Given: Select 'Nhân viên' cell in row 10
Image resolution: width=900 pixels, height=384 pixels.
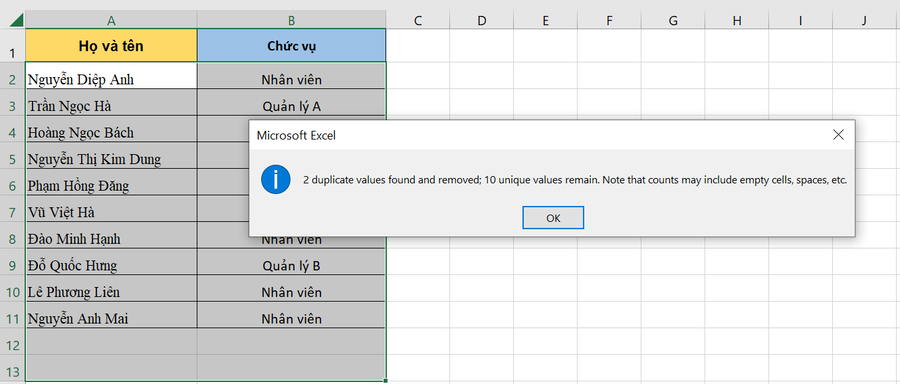Looking at the screenshot, I should click(x=292, y=288).
